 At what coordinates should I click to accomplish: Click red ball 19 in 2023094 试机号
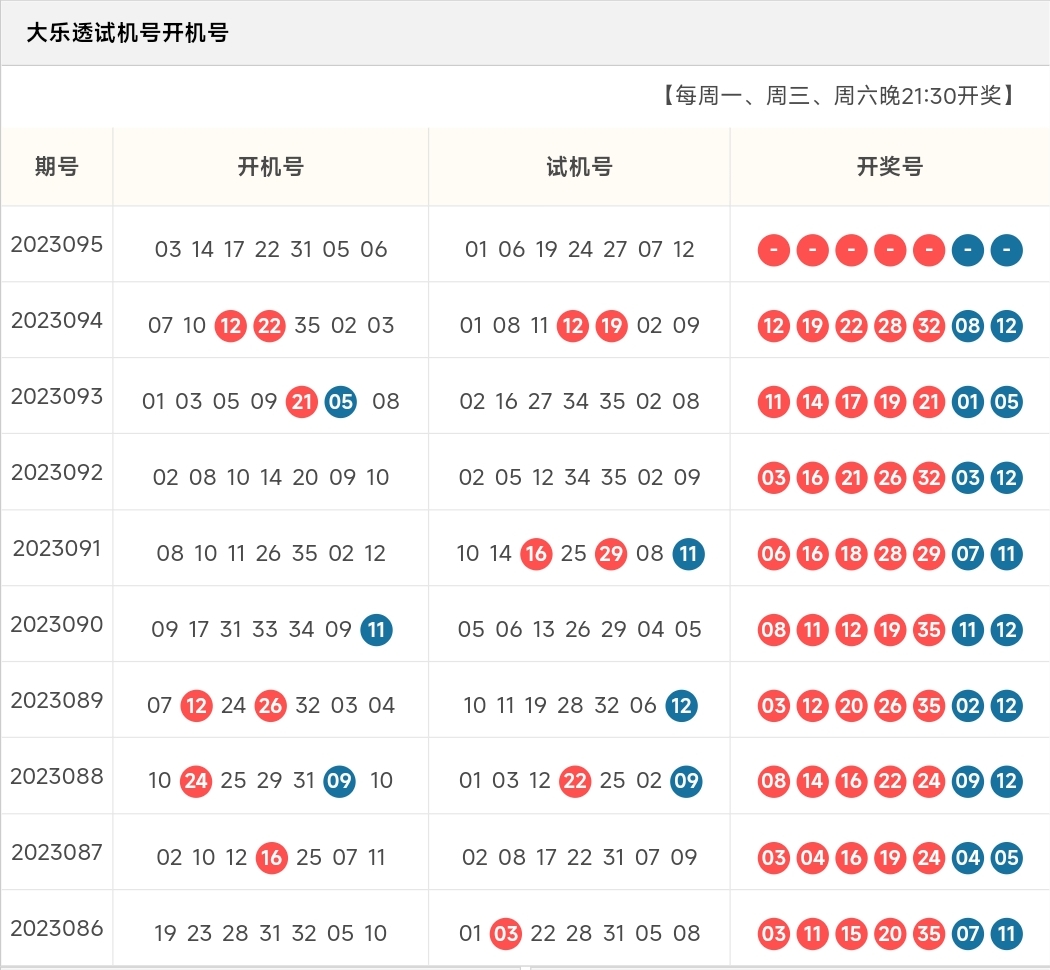611,326
